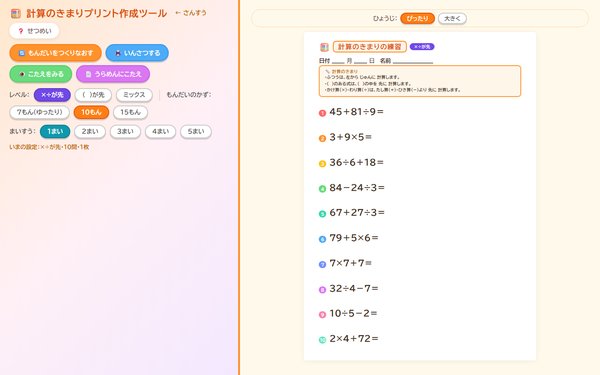This screenshot has height=375, width=600.
Task: Go back via ← さんすう link
Action: [x=191, y=13]
